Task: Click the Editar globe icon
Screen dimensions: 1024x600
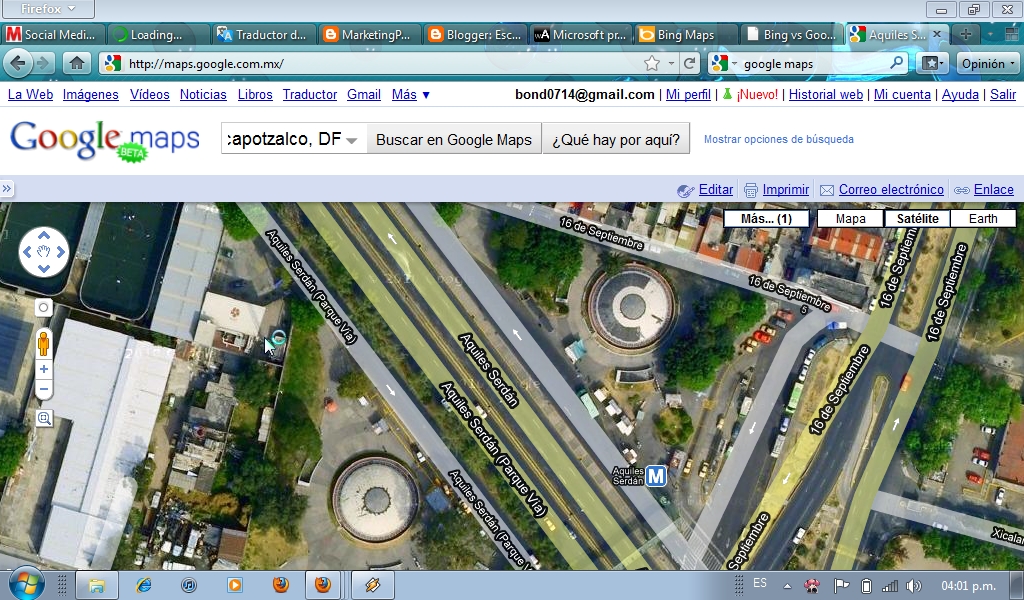Action: coord(687,189)
